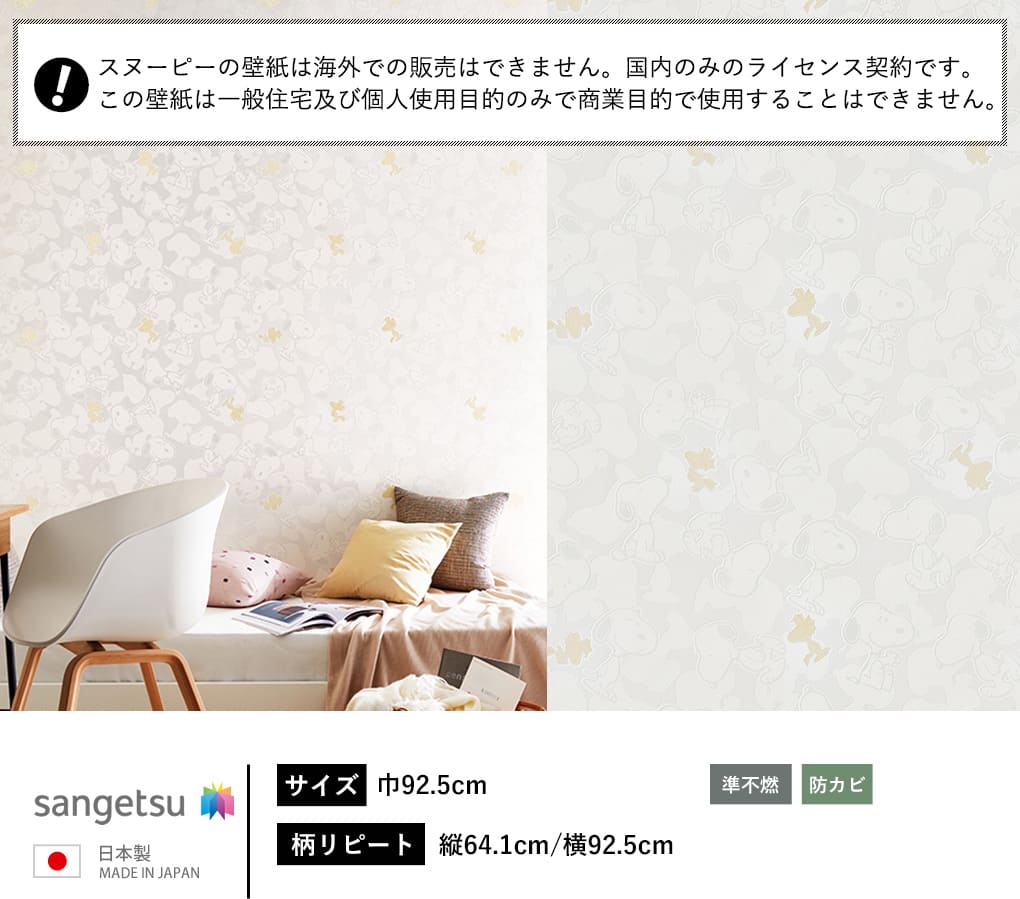Select the 準不燃 gray badge

[751, 785]
